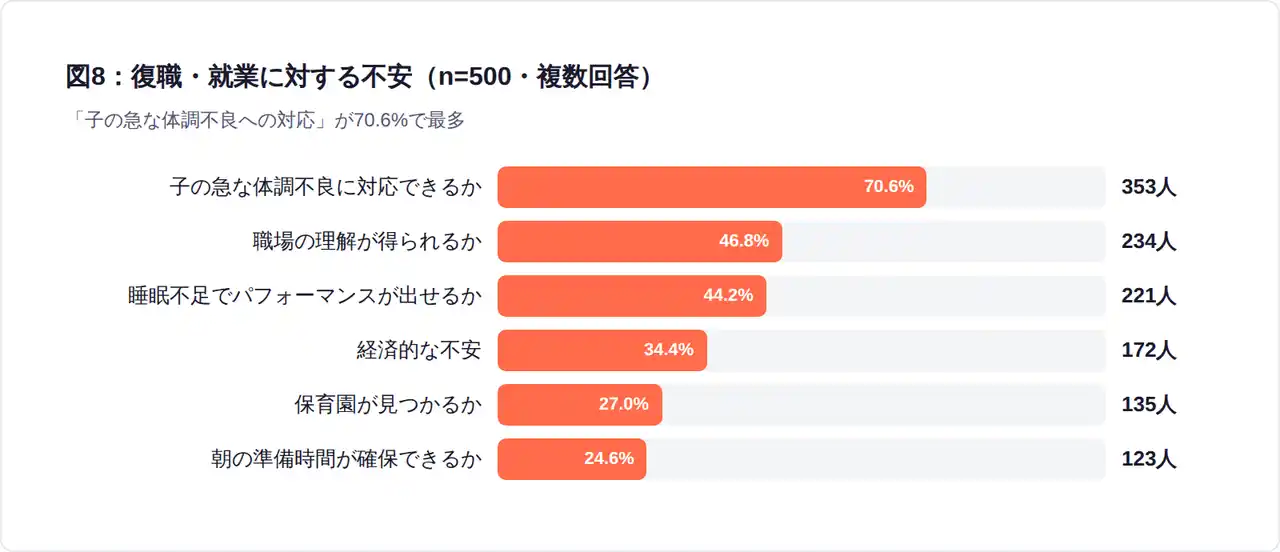Click the 221人 count value
Screen dimensions: 1280x552
click(x=1148, y=296)
